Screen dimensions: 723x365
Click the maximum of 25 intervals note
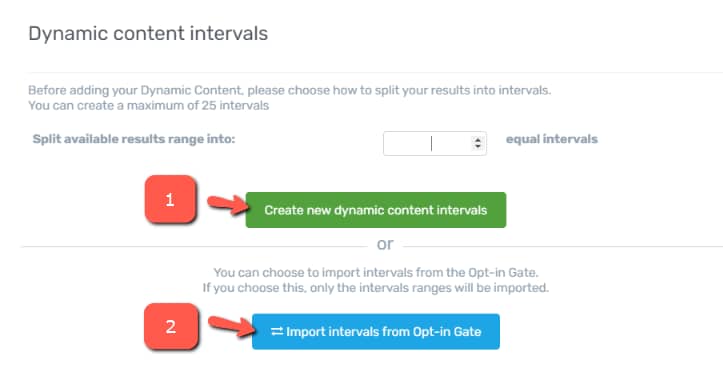pos(148,105)
